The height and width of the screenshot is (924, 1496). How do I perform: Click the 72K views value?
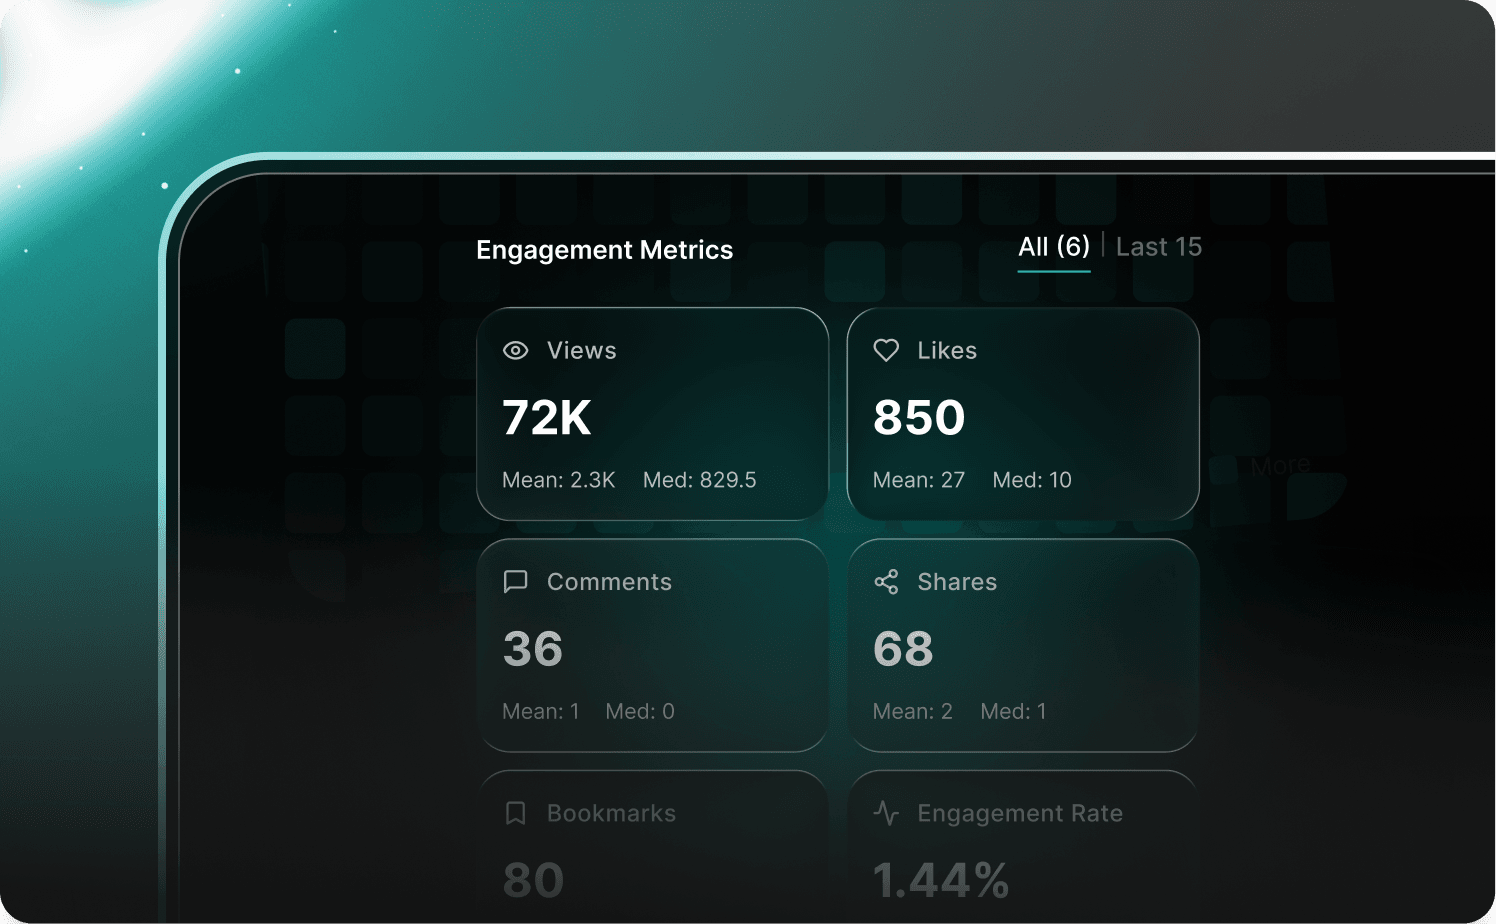coord(547,417)
